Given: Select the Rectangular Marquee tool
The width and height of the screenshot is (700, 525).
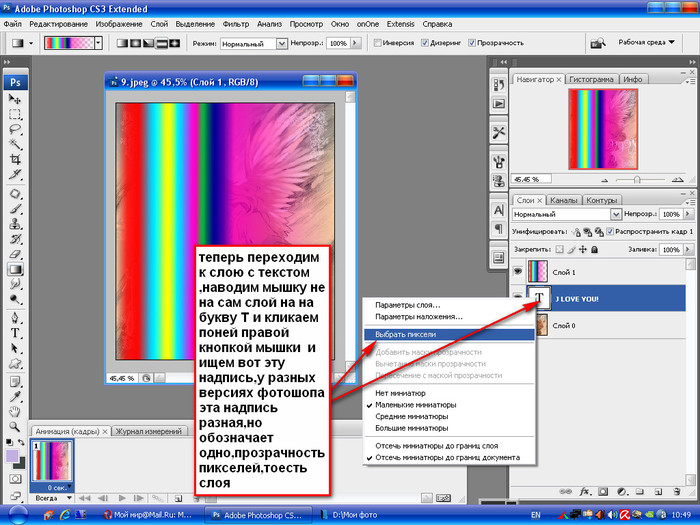Looking at the screenshot, I should pos(15,114).
